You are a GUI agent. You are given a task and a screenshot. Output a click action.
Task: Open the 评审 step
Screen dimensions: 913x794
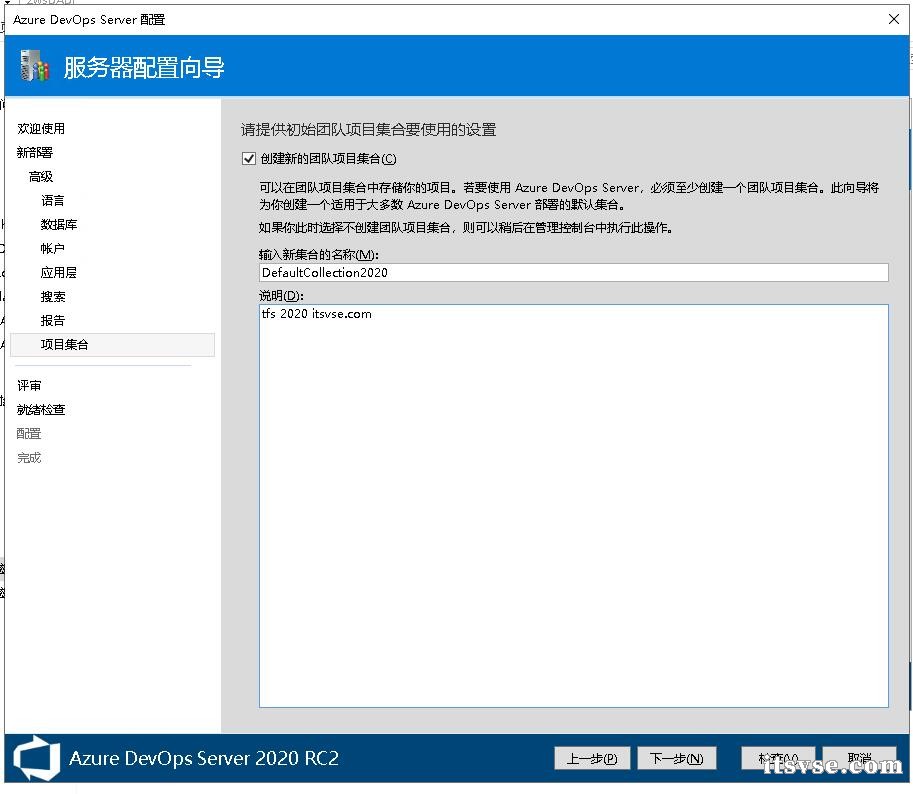(x=29, y=385)
